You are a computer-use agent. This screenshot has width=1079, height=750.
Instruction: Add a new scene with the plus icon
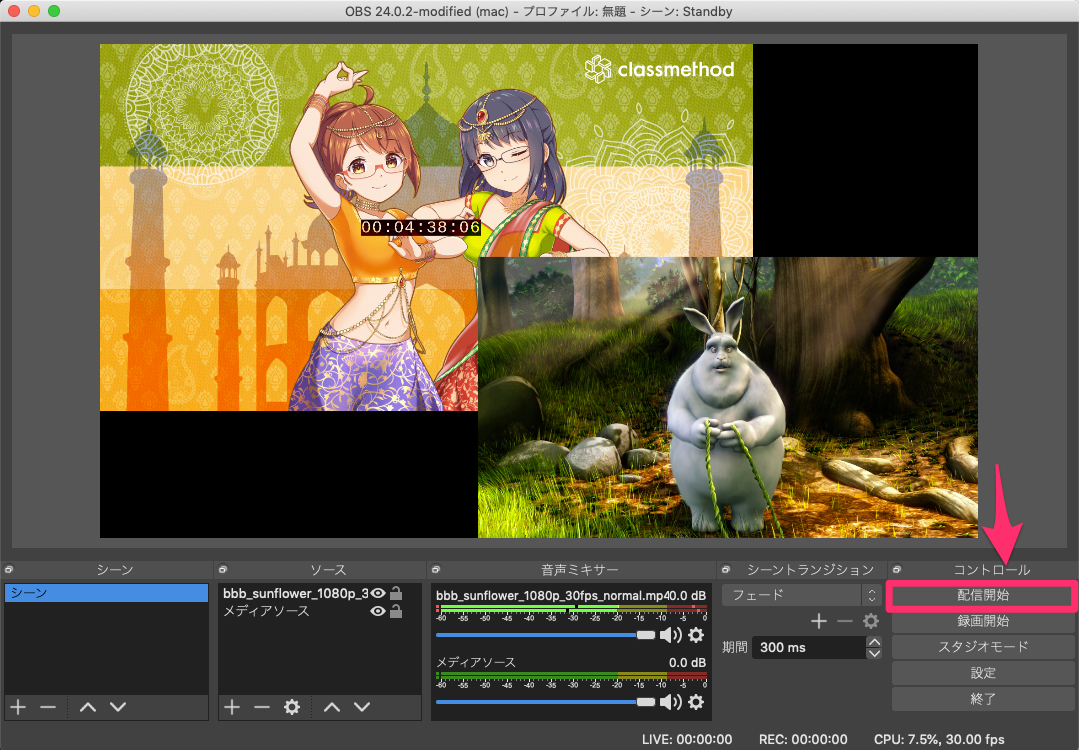pyautogui.click(x=19, y=707)
